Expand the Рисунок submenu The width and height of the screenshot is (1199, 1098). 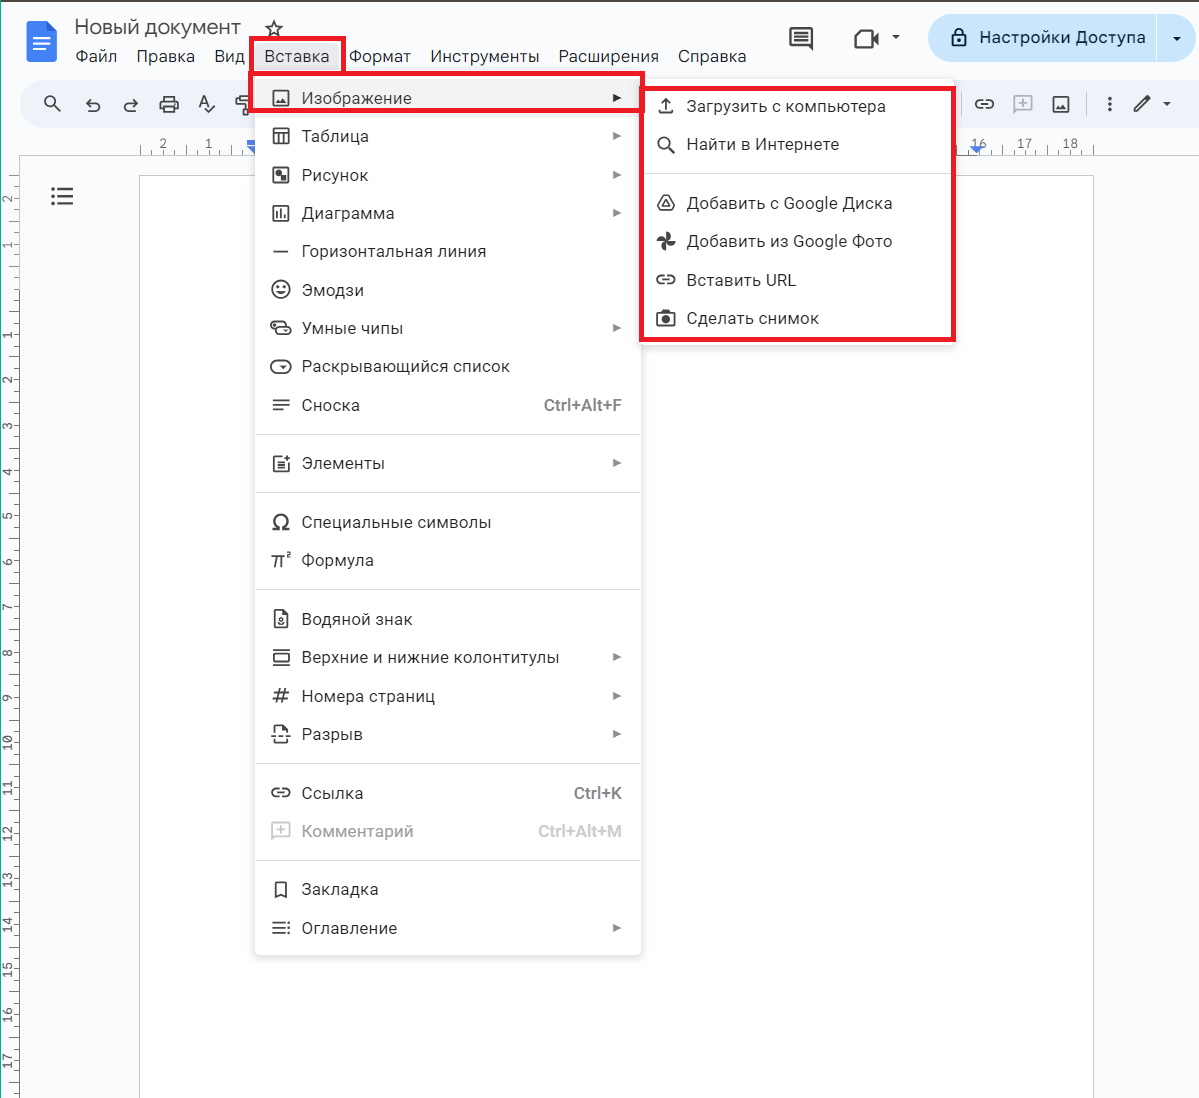[x=447, y=175]
